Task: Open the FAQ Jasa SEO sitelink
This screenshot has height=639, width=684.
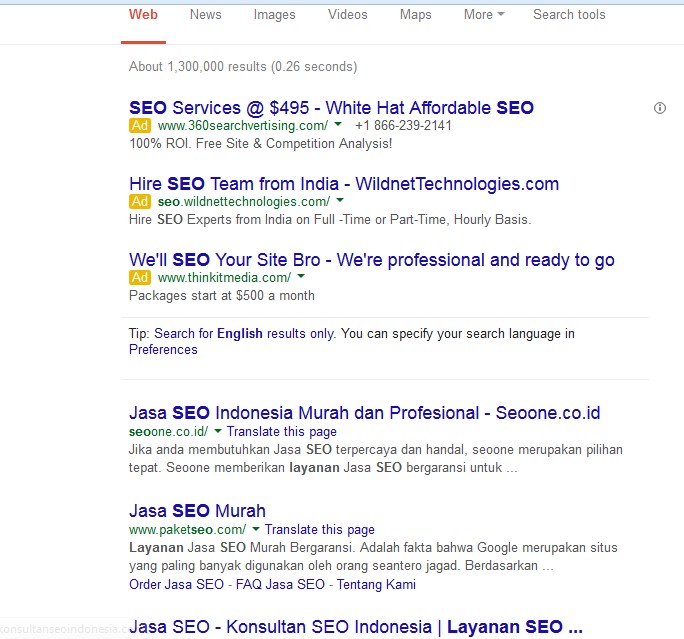Action: pos(280,585)
